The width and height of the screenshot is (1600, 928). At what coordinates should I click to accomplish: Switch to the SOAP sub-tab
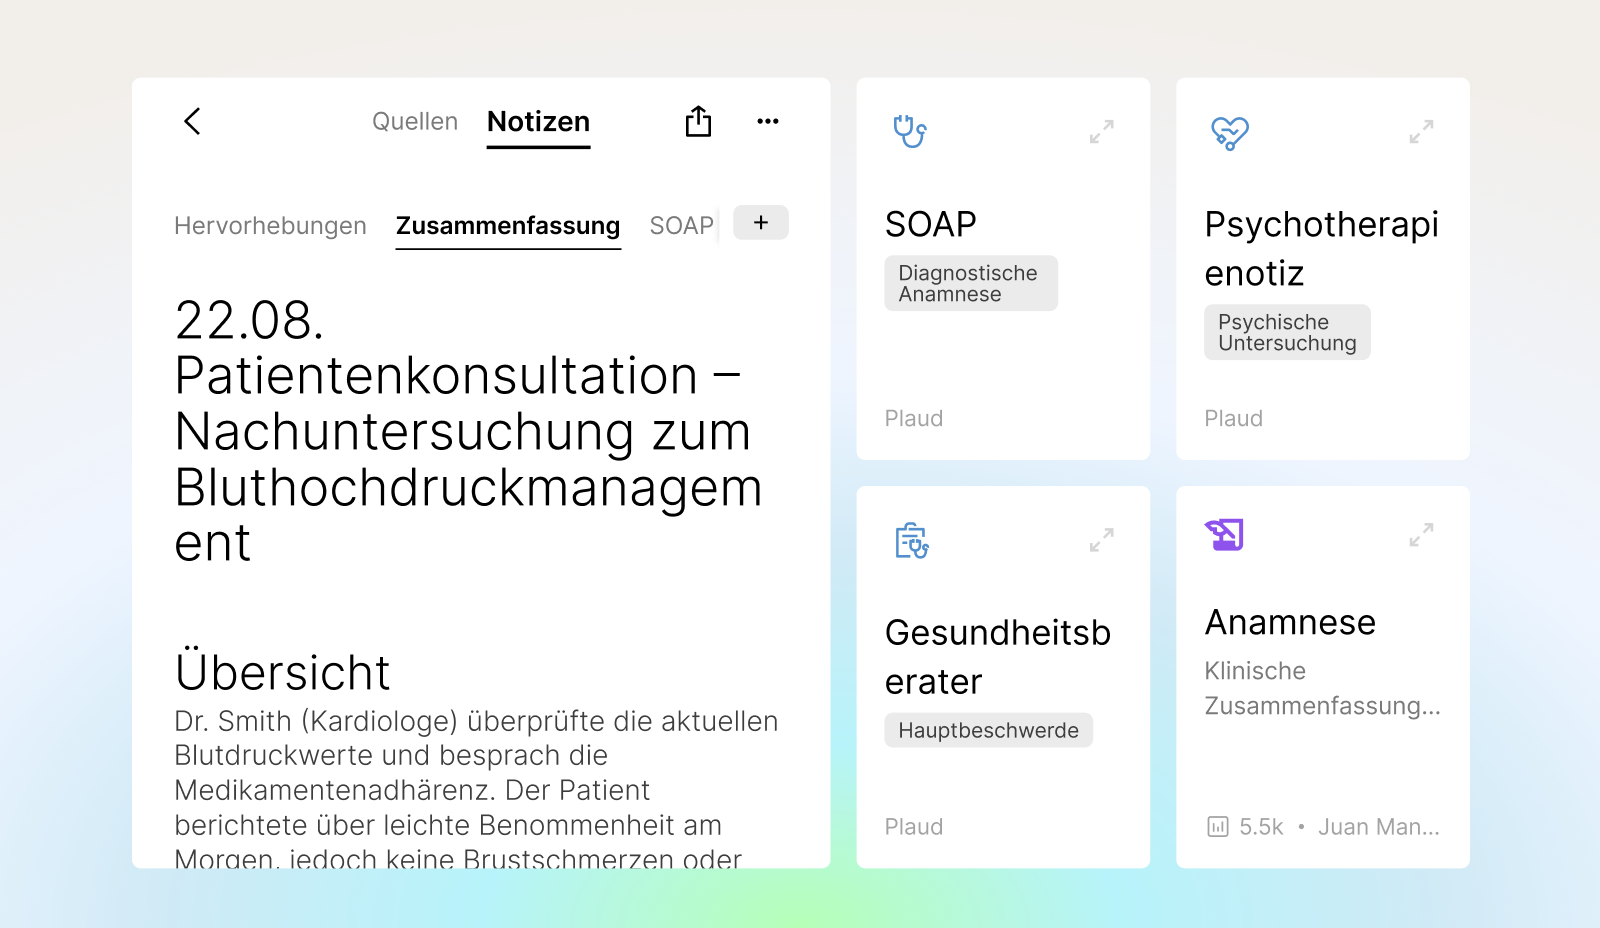click(x=681, y=226)
